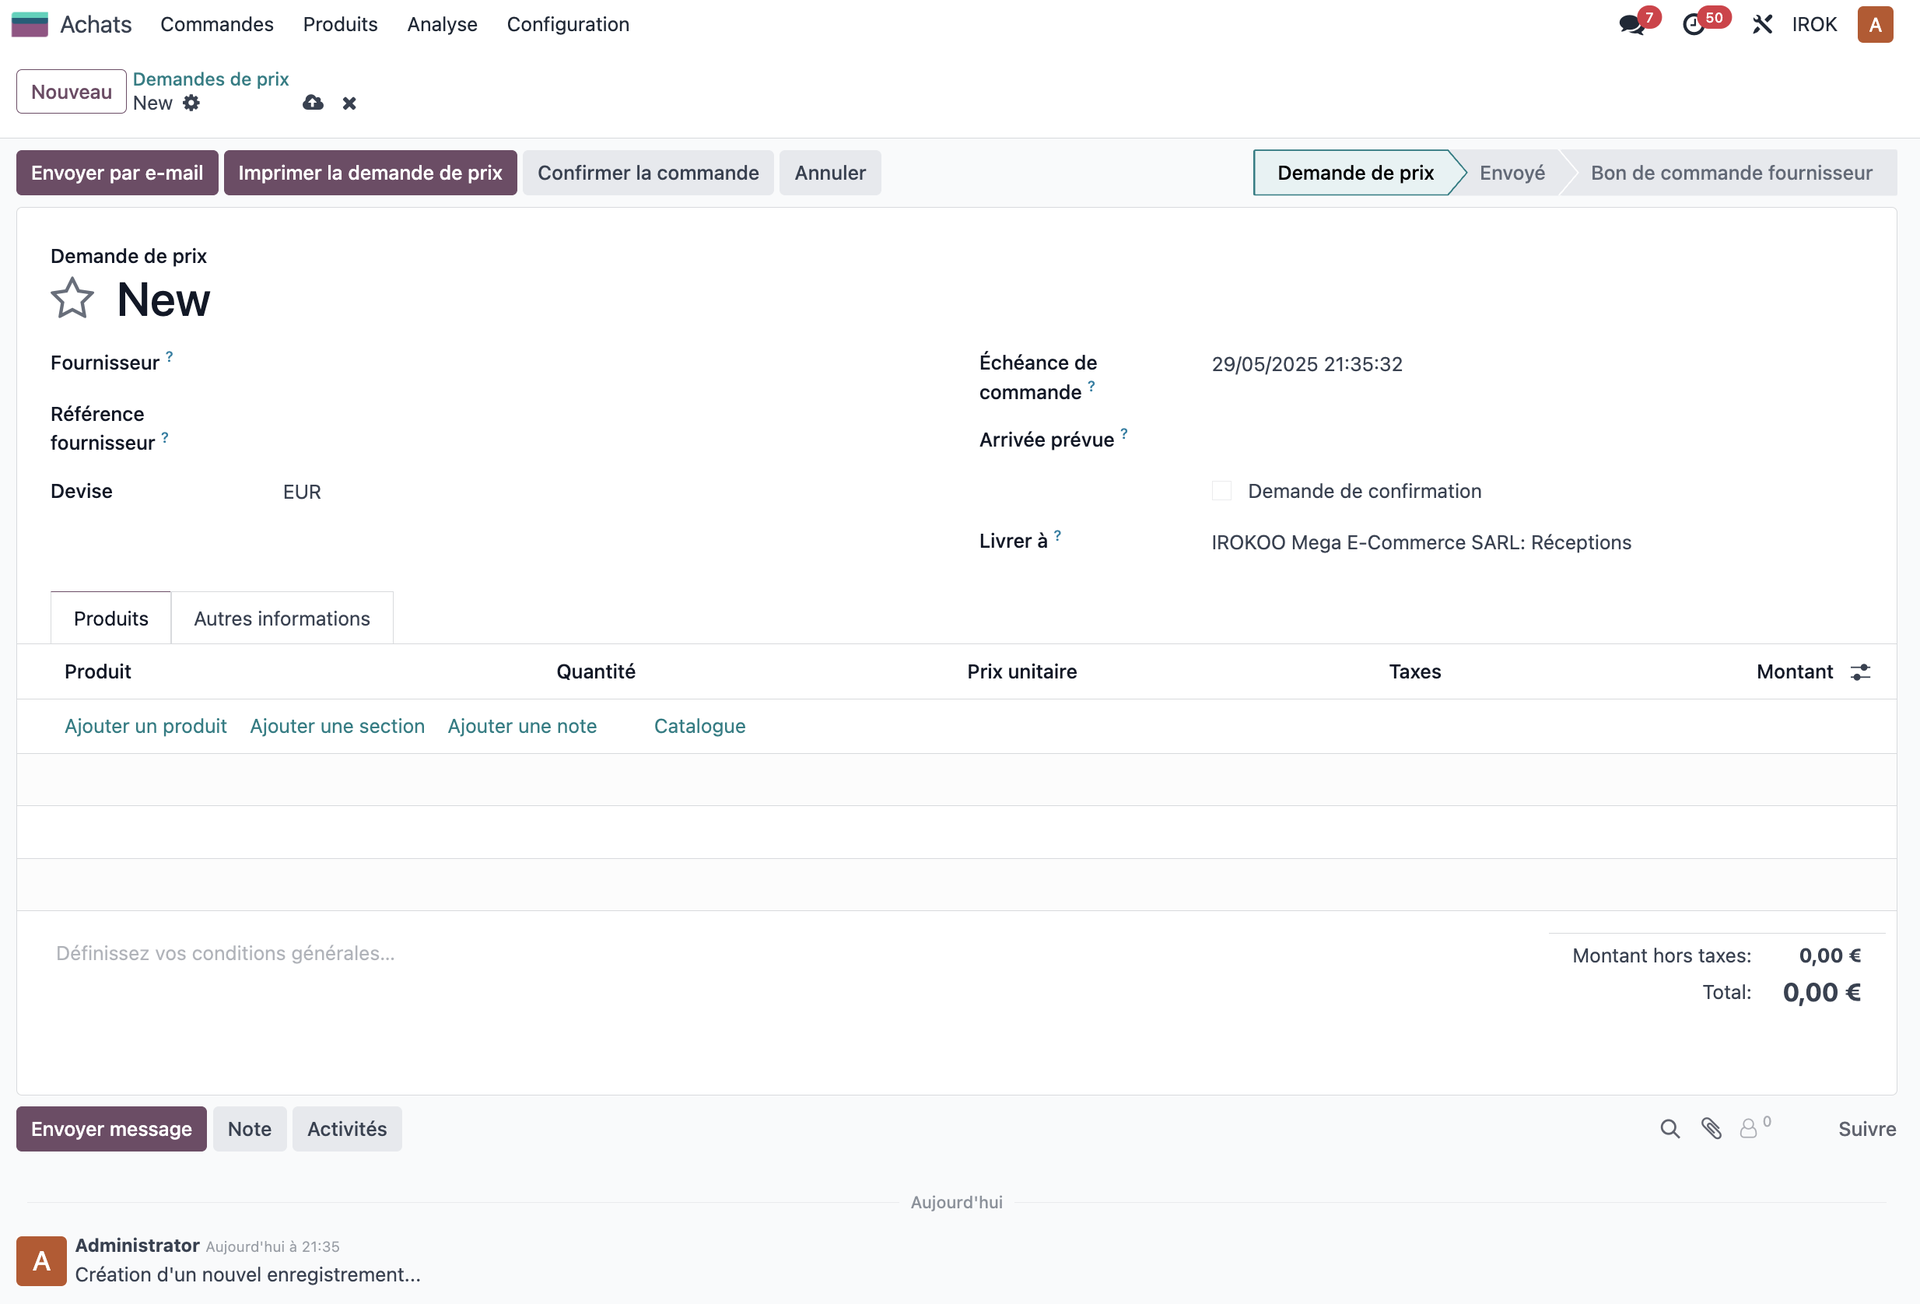1920x1304 pixels.
Task: Click the Ajouter un produit link
Action: click(146, 727)
